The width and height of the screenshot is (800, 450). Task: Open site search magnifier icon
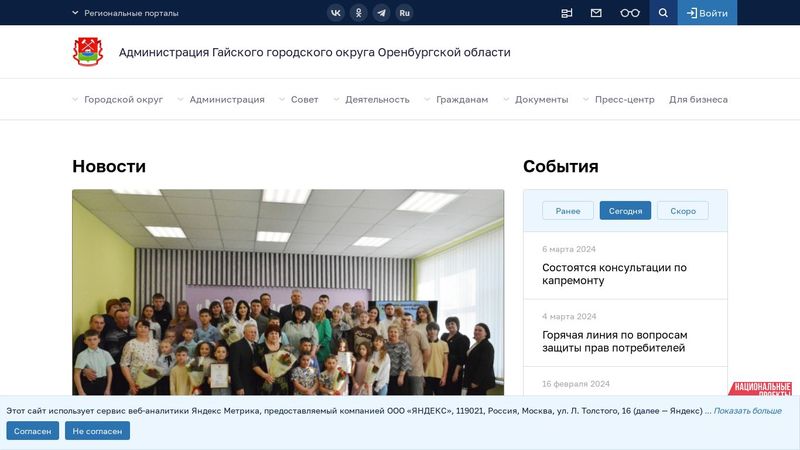(662, 13)
